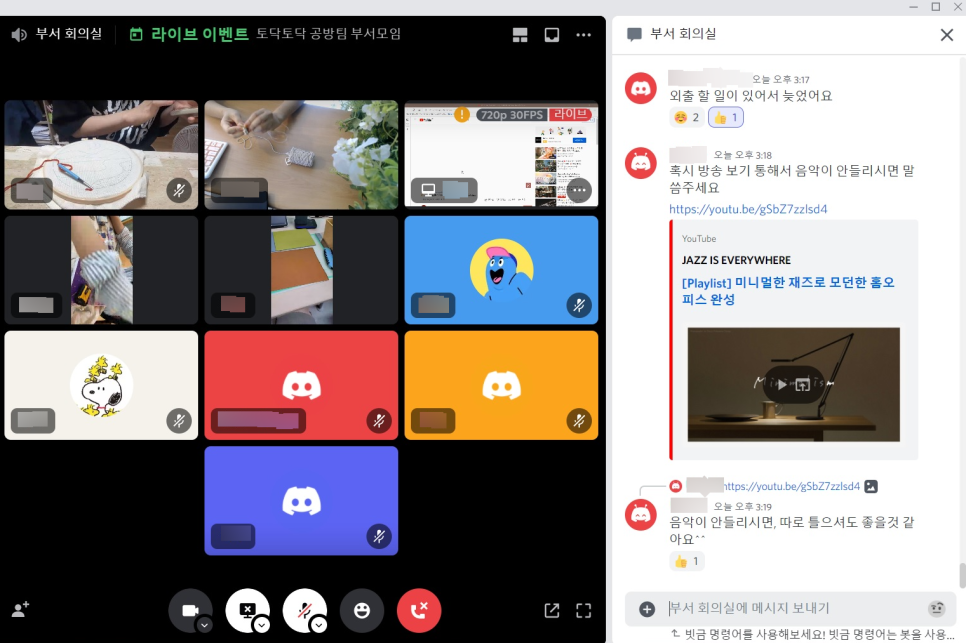Select the blue character avatar tile

(x=501, y=270)
